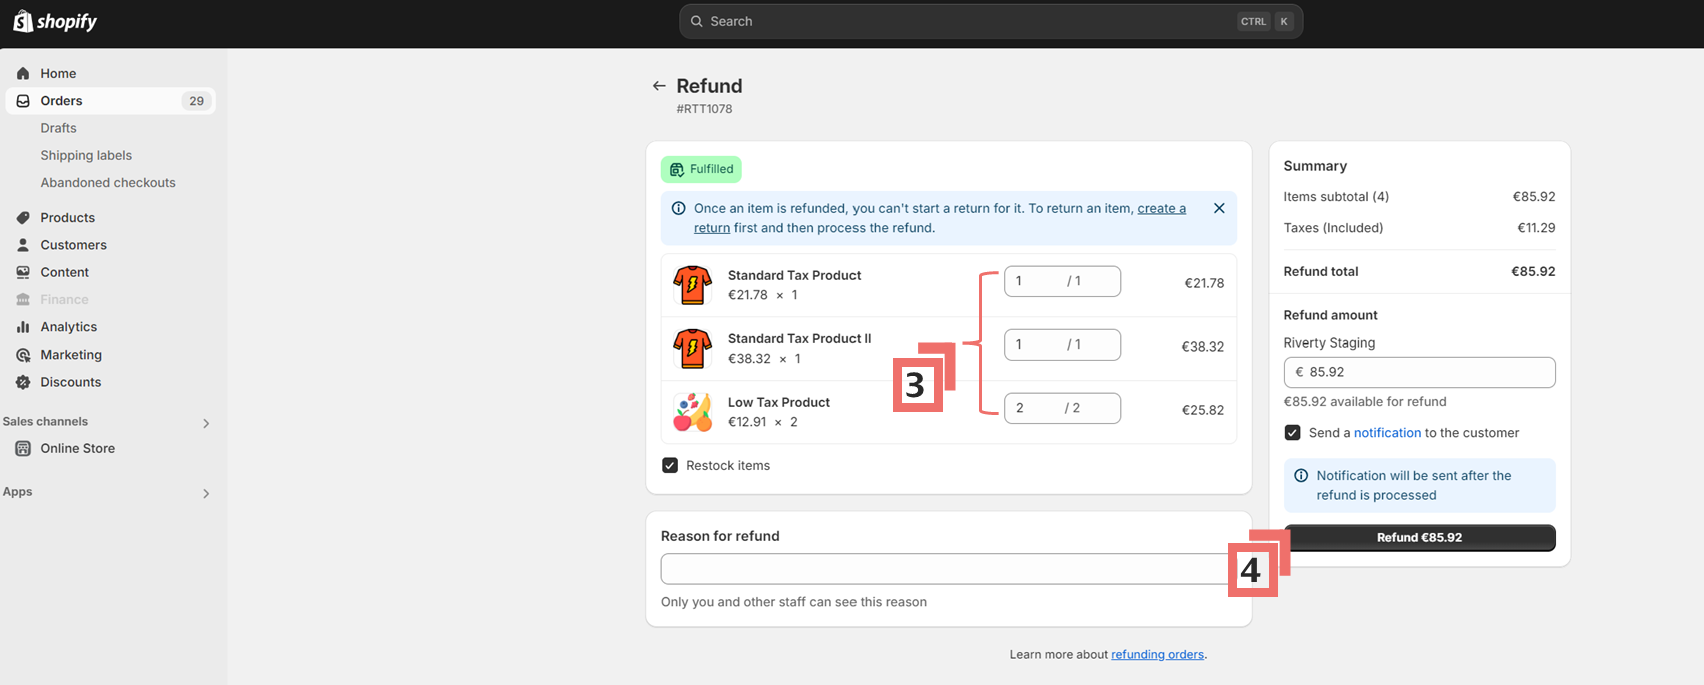Uncheck the Restock items checkbox

click(670, 465)
